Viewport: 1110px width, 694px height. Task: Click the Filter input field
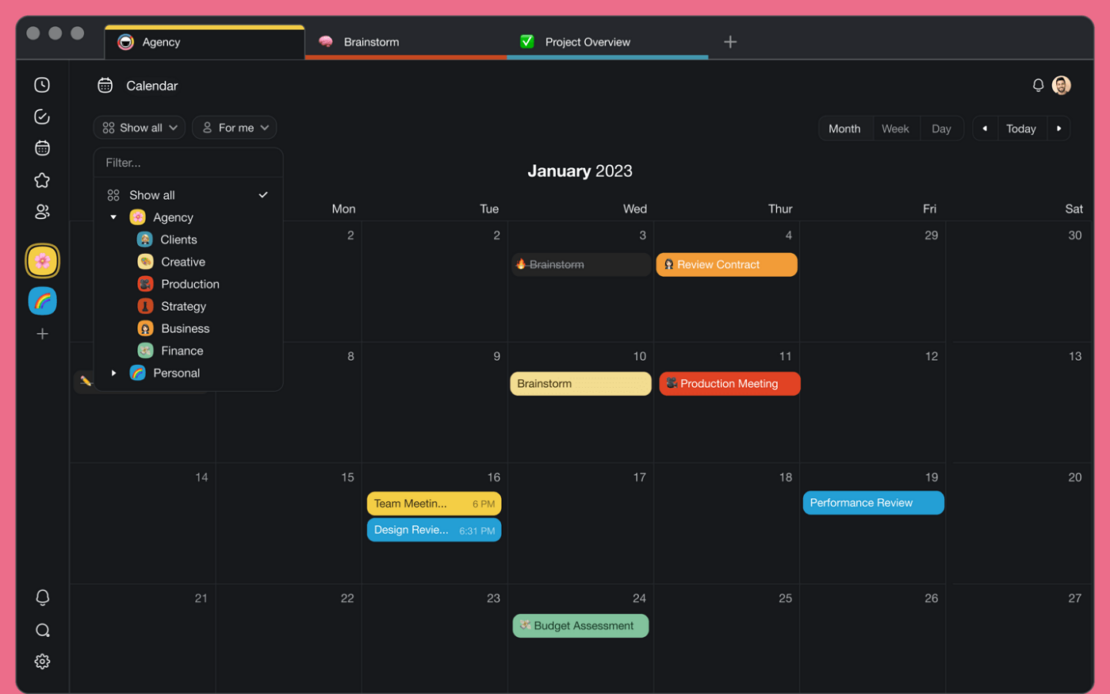point(188,162)
